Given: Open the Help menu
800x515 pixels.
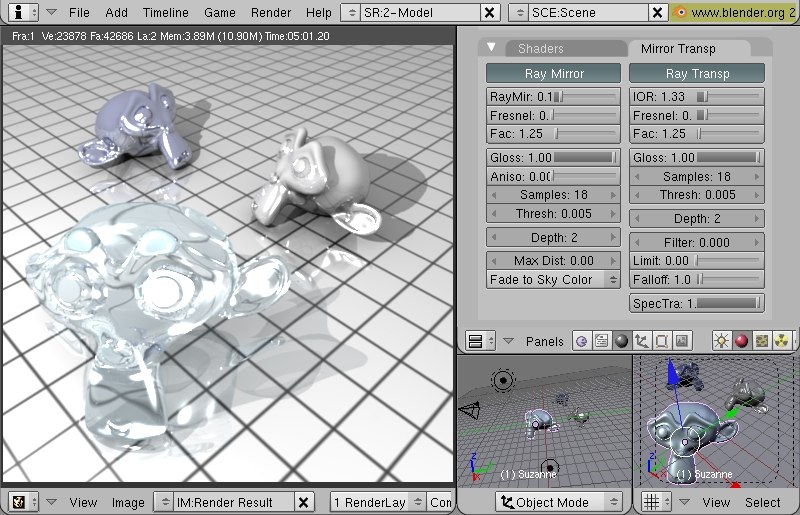Looking at the screenshot, I should [x=319, y=12].
